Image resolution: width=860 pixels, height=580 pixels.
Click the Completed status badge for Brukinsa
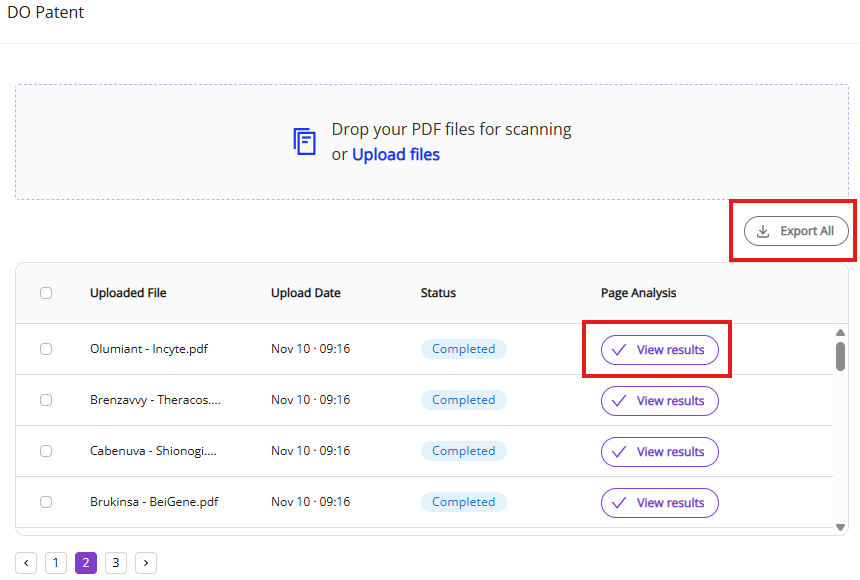tap(463, 502)
